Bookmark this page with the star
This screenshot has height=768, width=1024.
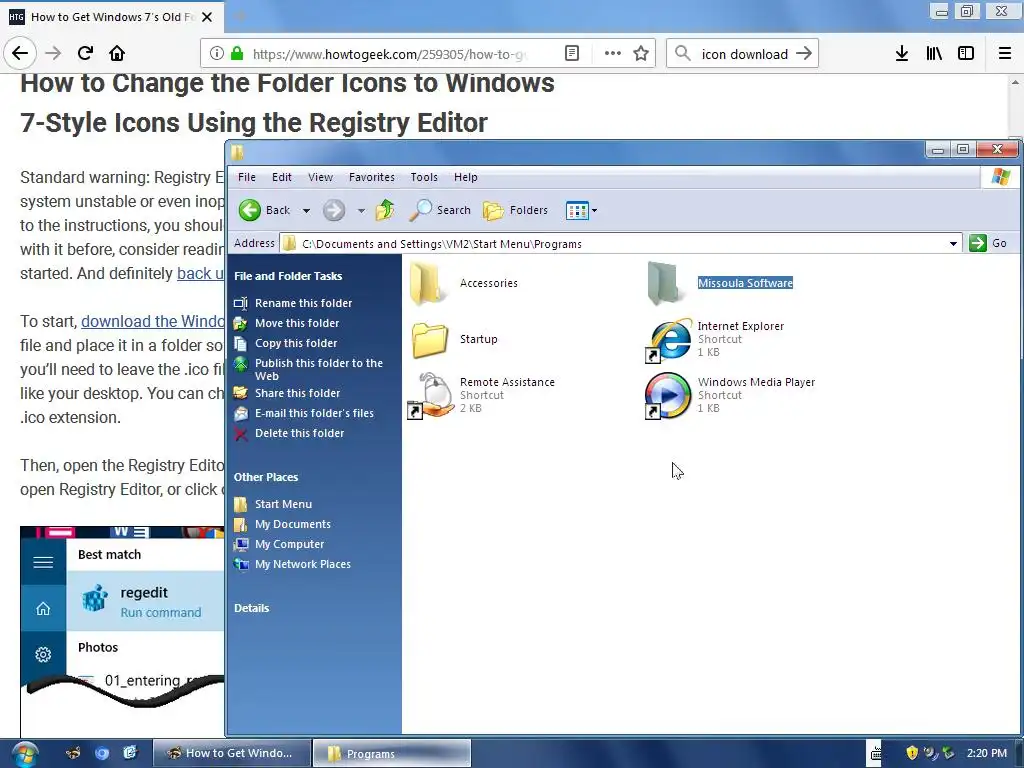(641, 54)
